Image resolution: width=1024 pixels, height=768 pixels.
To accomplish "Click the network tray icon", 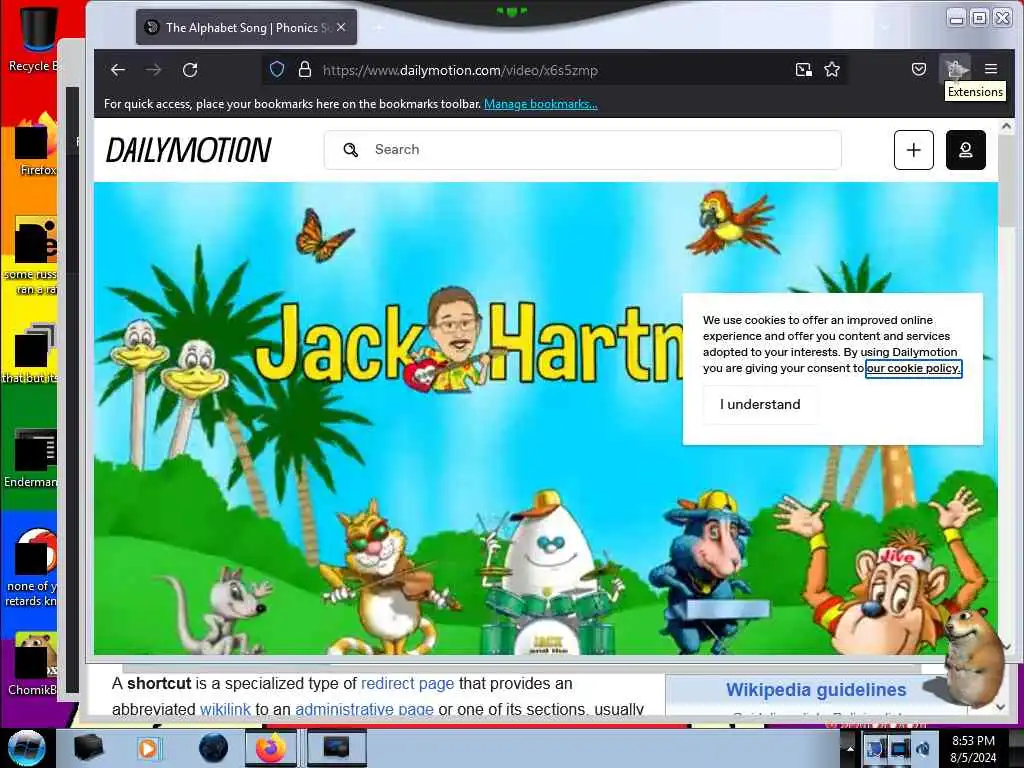I will tap(900, 748).
